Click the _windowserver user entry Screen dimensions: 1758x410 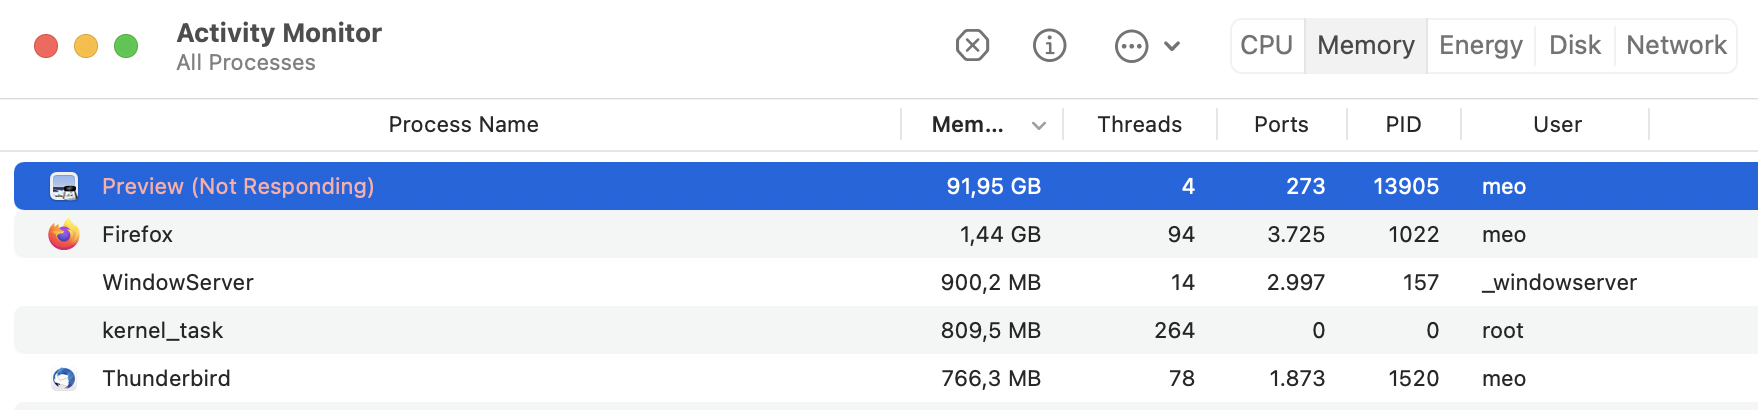[1559, 282]
